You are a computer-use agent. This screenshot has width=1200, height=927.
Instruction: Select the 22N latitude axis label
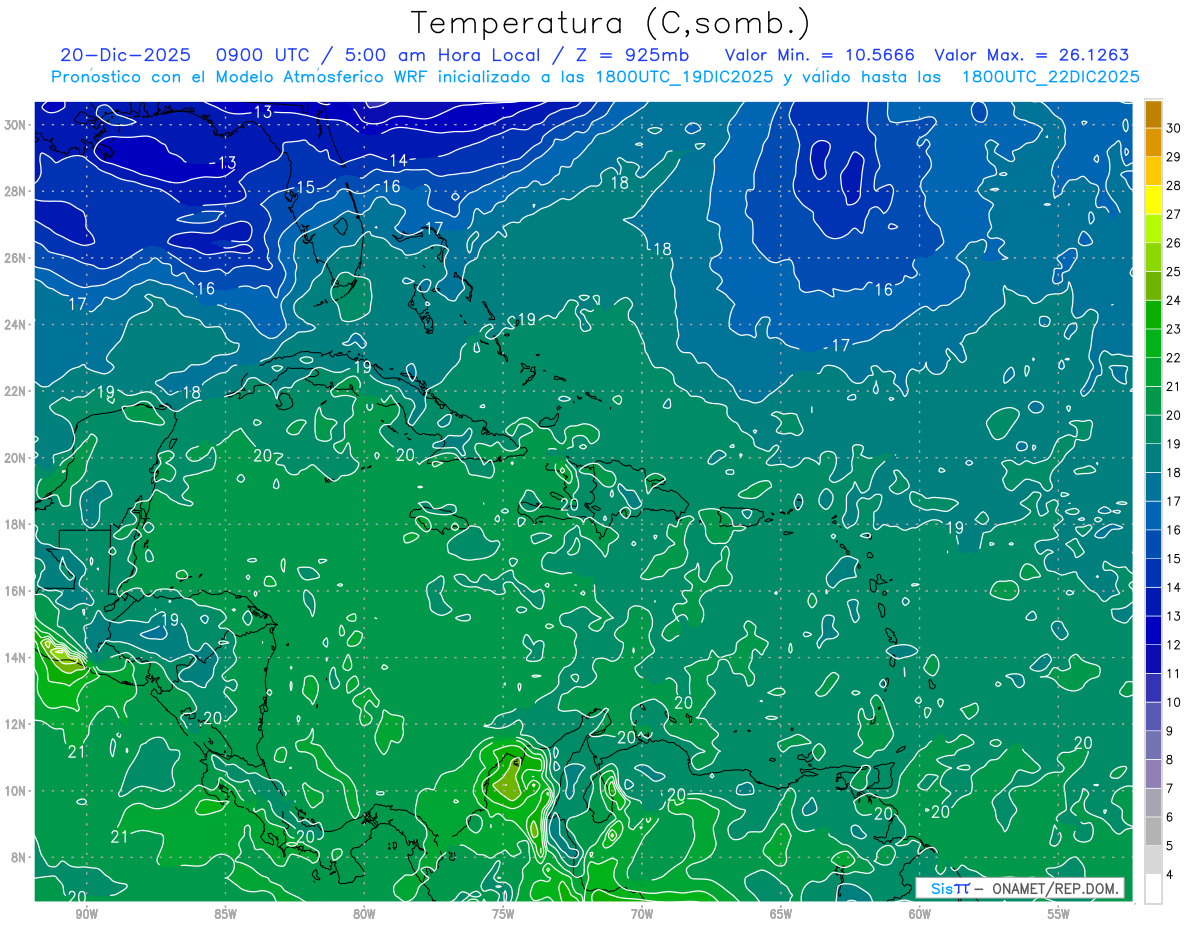15,391
